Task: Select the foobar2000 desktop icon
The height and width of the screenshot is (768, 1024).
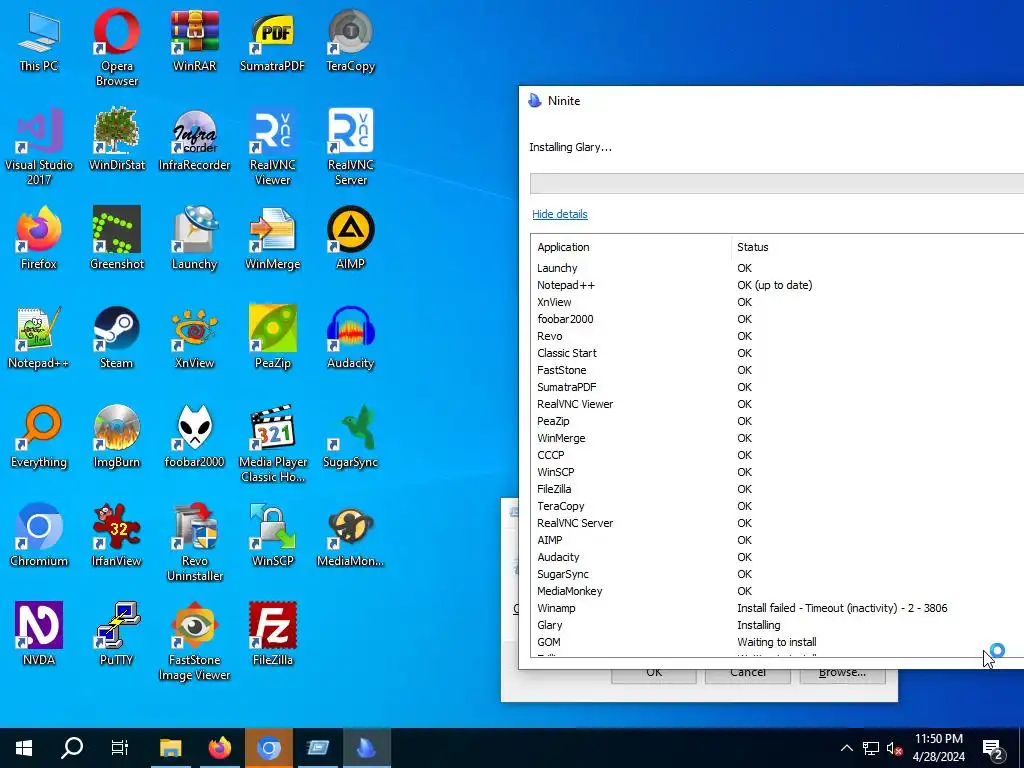Action: (195, 436)
